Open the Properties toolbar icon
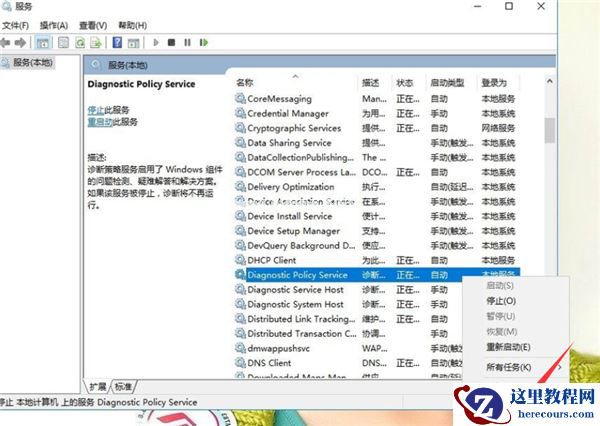 [63, 42]
